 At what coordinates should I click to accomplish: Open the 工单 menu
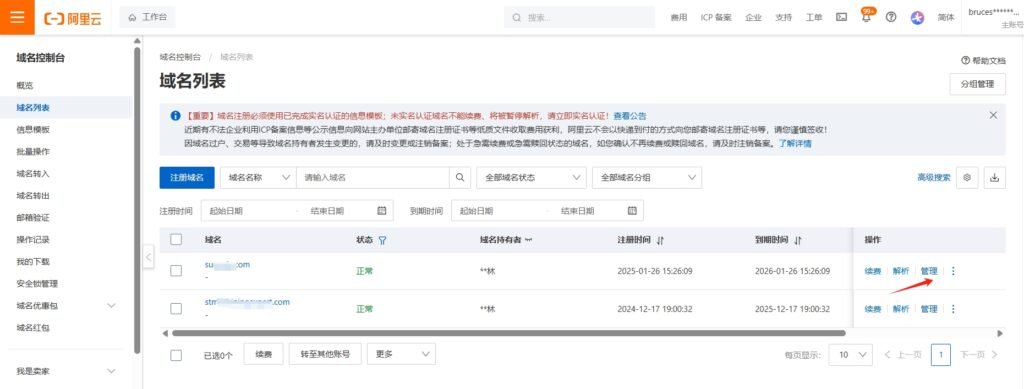(814, 18)
